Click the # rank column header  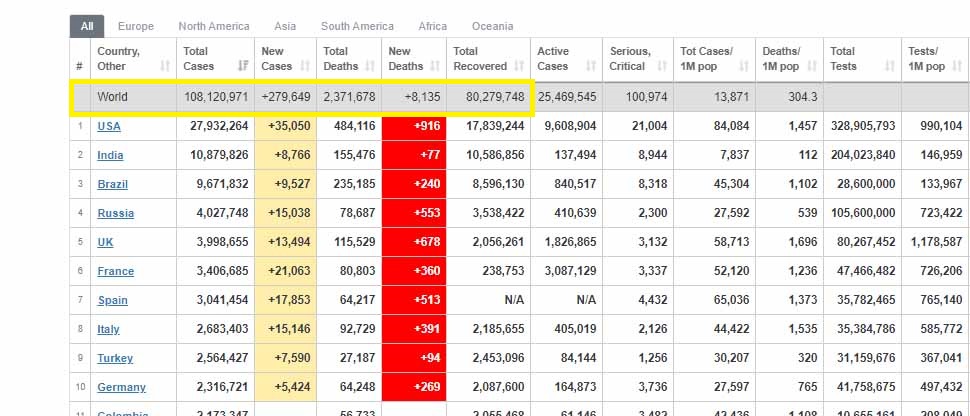coord(80,59)
